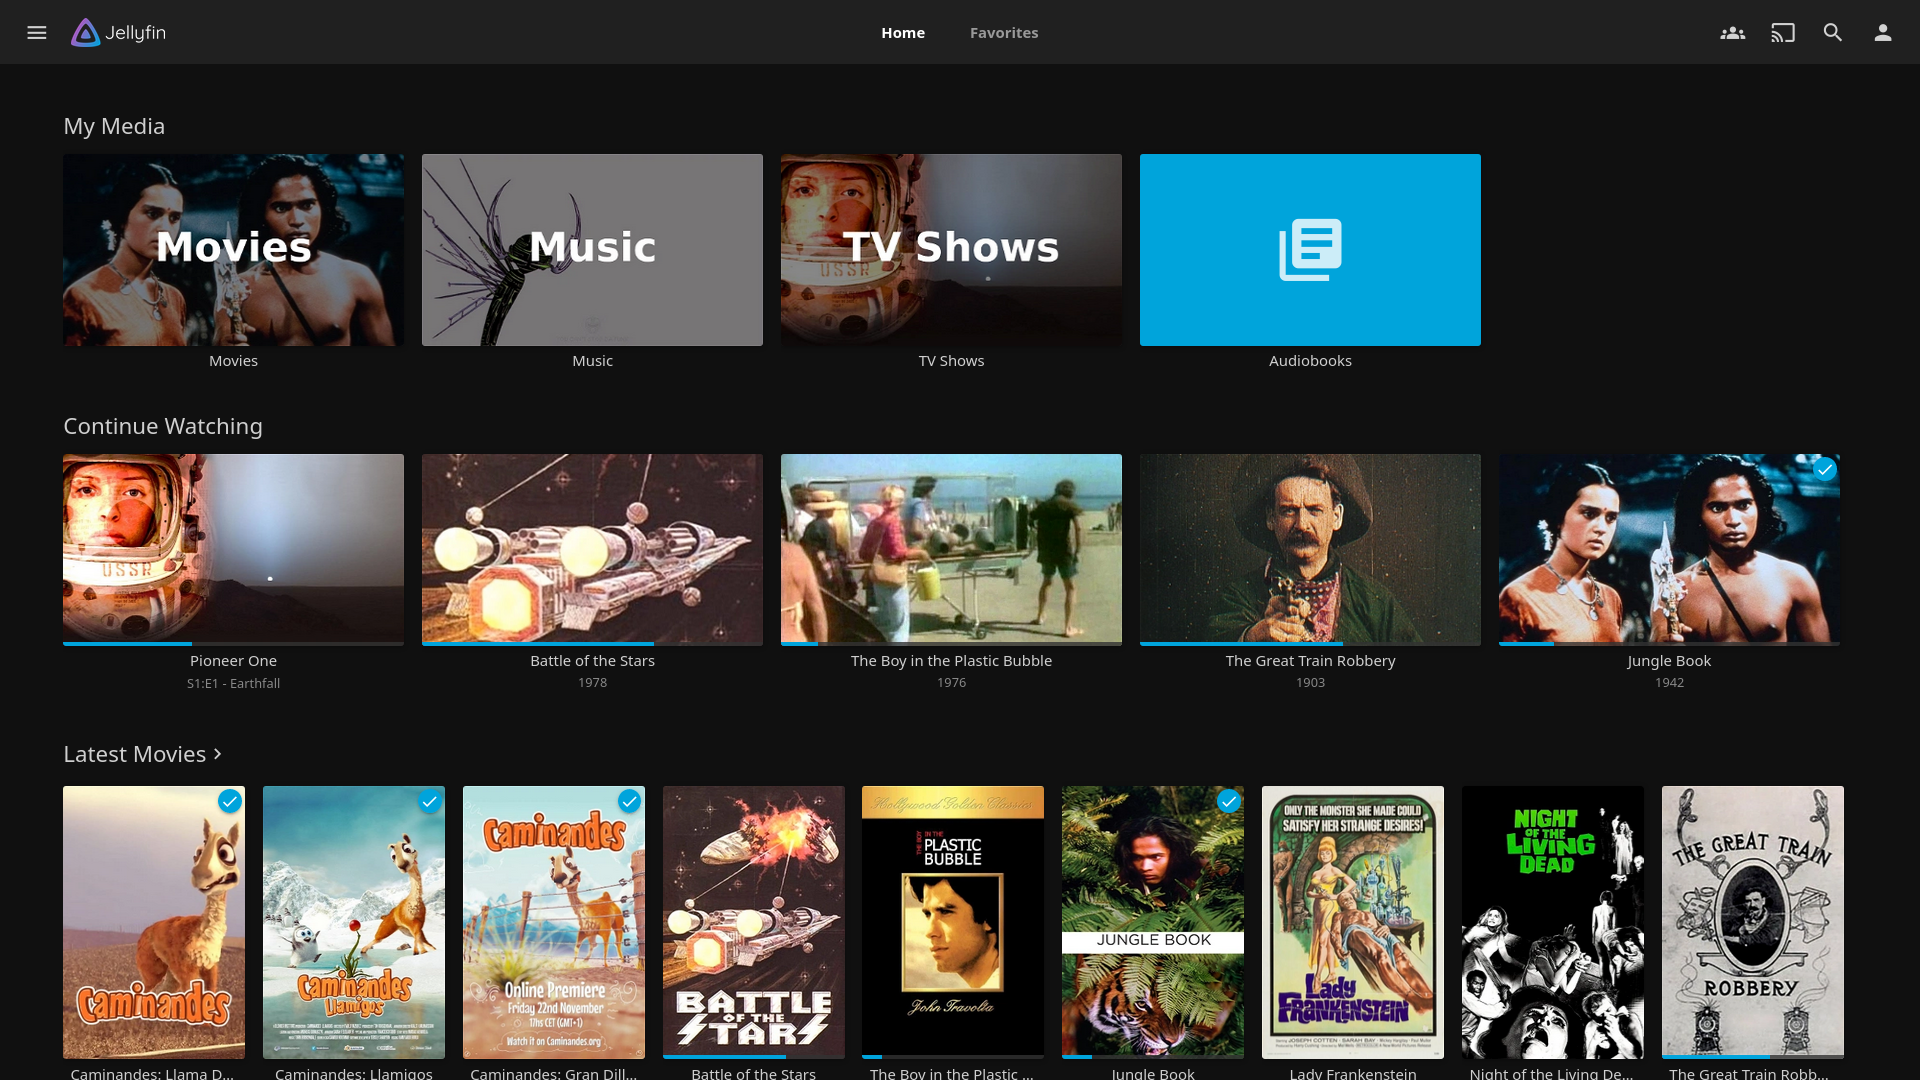Select the Home navigation tab
This screenshot has height=1080, width=1920.
[x=902, y=32]
